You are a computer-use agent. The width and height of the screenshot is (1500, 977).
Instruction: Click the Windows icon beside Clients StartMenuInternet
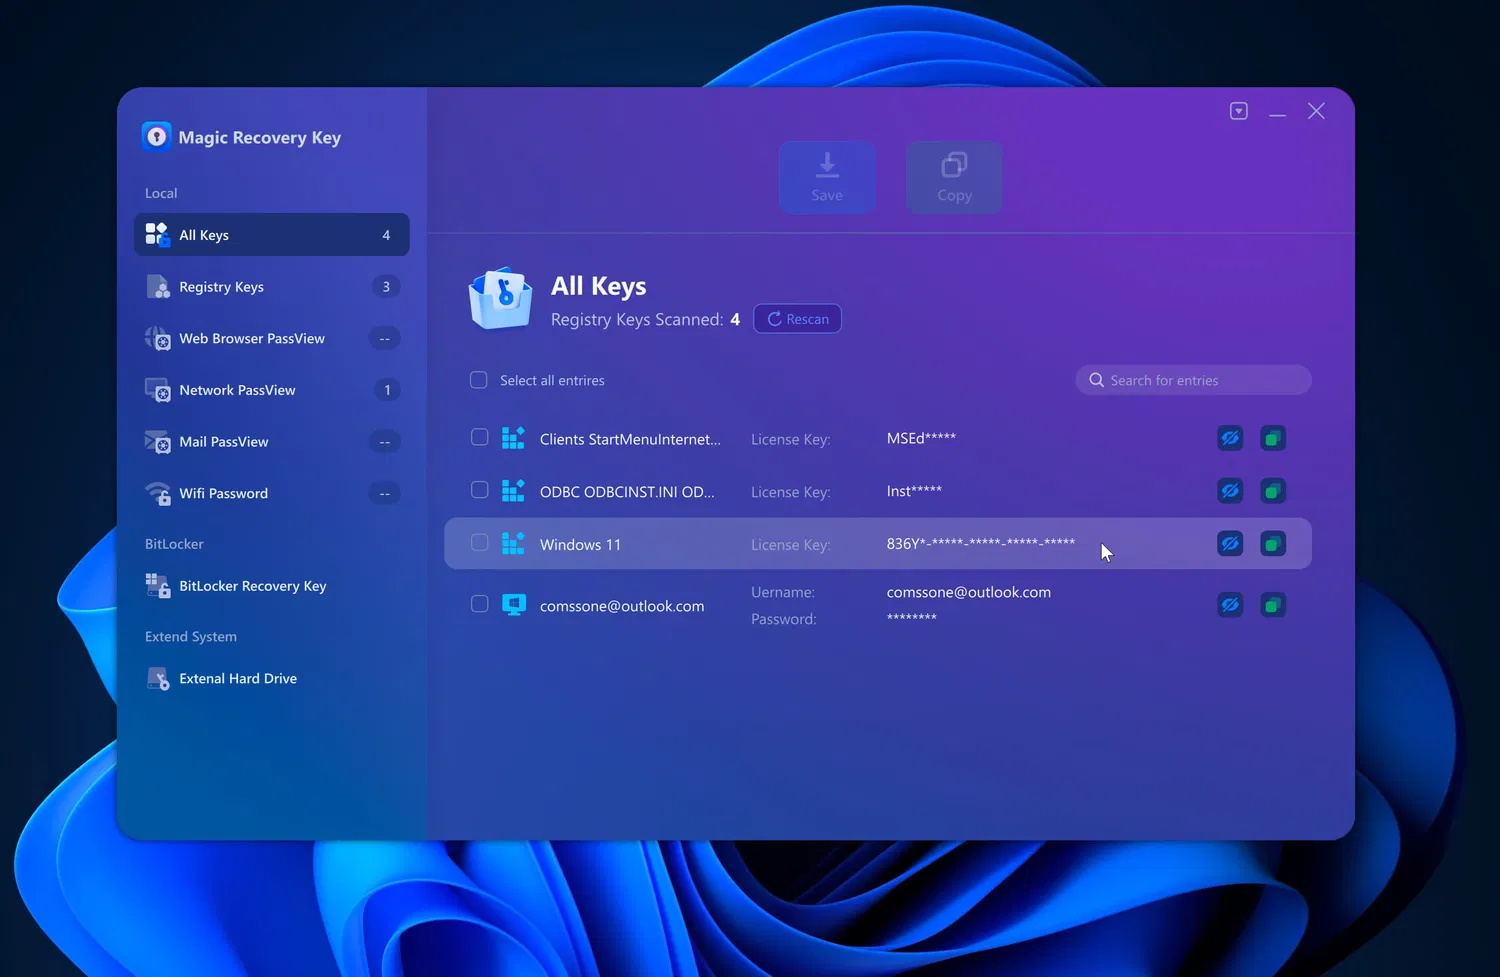pos(513,438)
